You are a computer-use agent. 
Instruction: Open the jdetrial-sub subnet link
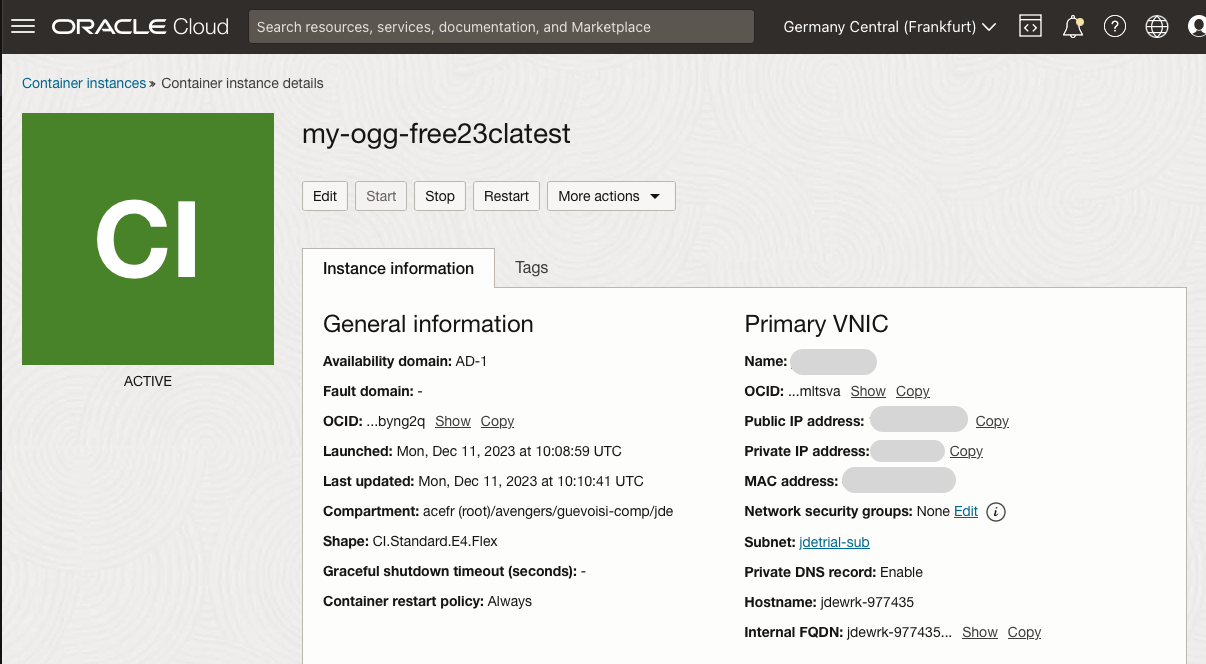coord(834,542)
